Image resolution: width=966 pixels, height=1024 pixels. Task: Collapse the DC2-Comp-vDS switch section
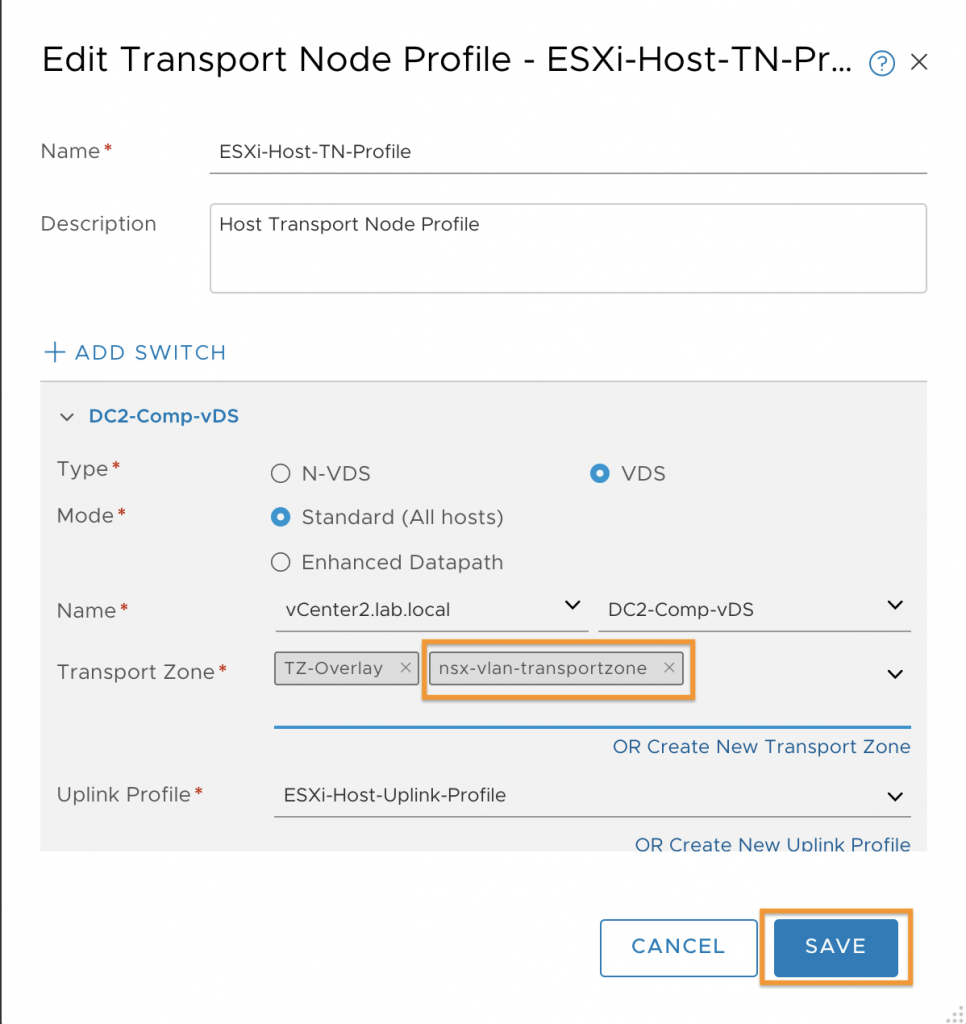coord(66,417)
